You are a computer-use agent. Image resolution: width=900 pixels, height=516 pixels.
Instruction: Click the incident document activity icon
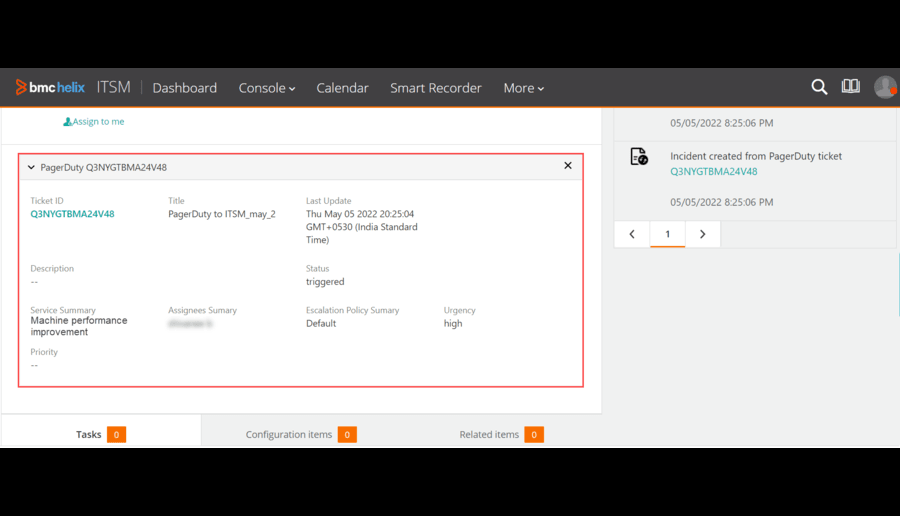[x=639, y=156]
